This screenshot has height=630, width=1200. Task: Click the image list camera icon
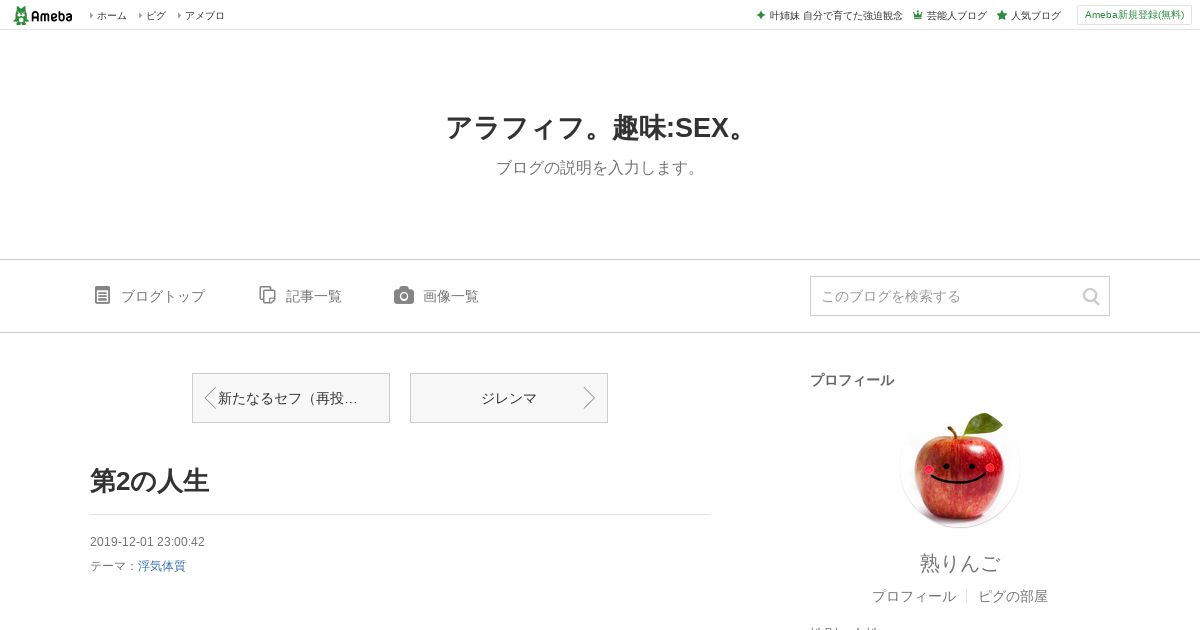(403, 295)
